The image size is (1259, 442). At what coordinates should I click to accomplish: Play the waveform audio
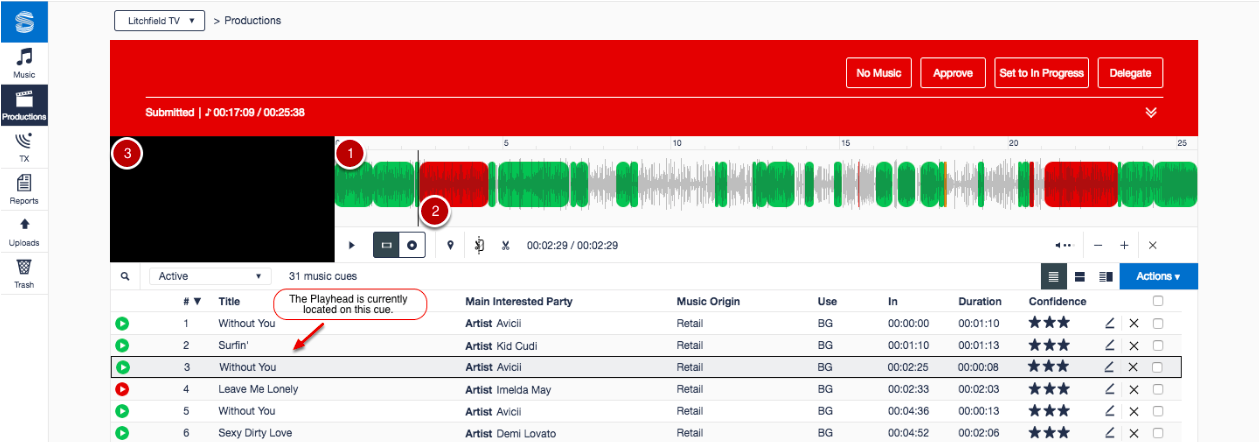351,245
